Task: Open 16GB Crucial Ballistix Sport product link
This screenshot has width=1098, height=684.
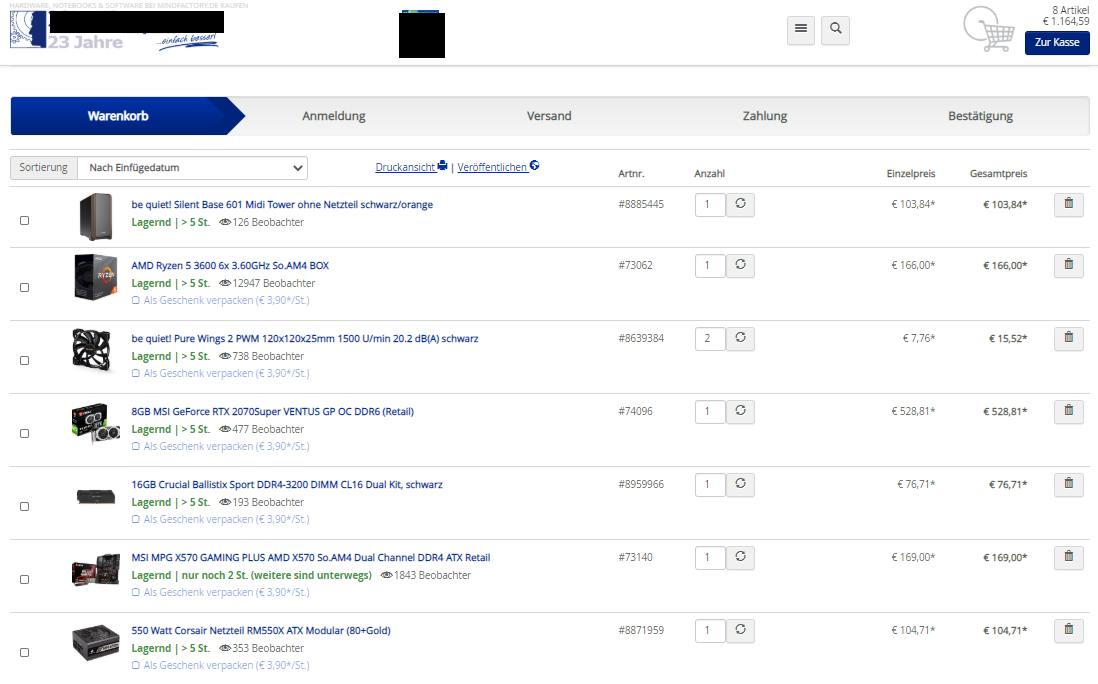Action: click(287, 484)
